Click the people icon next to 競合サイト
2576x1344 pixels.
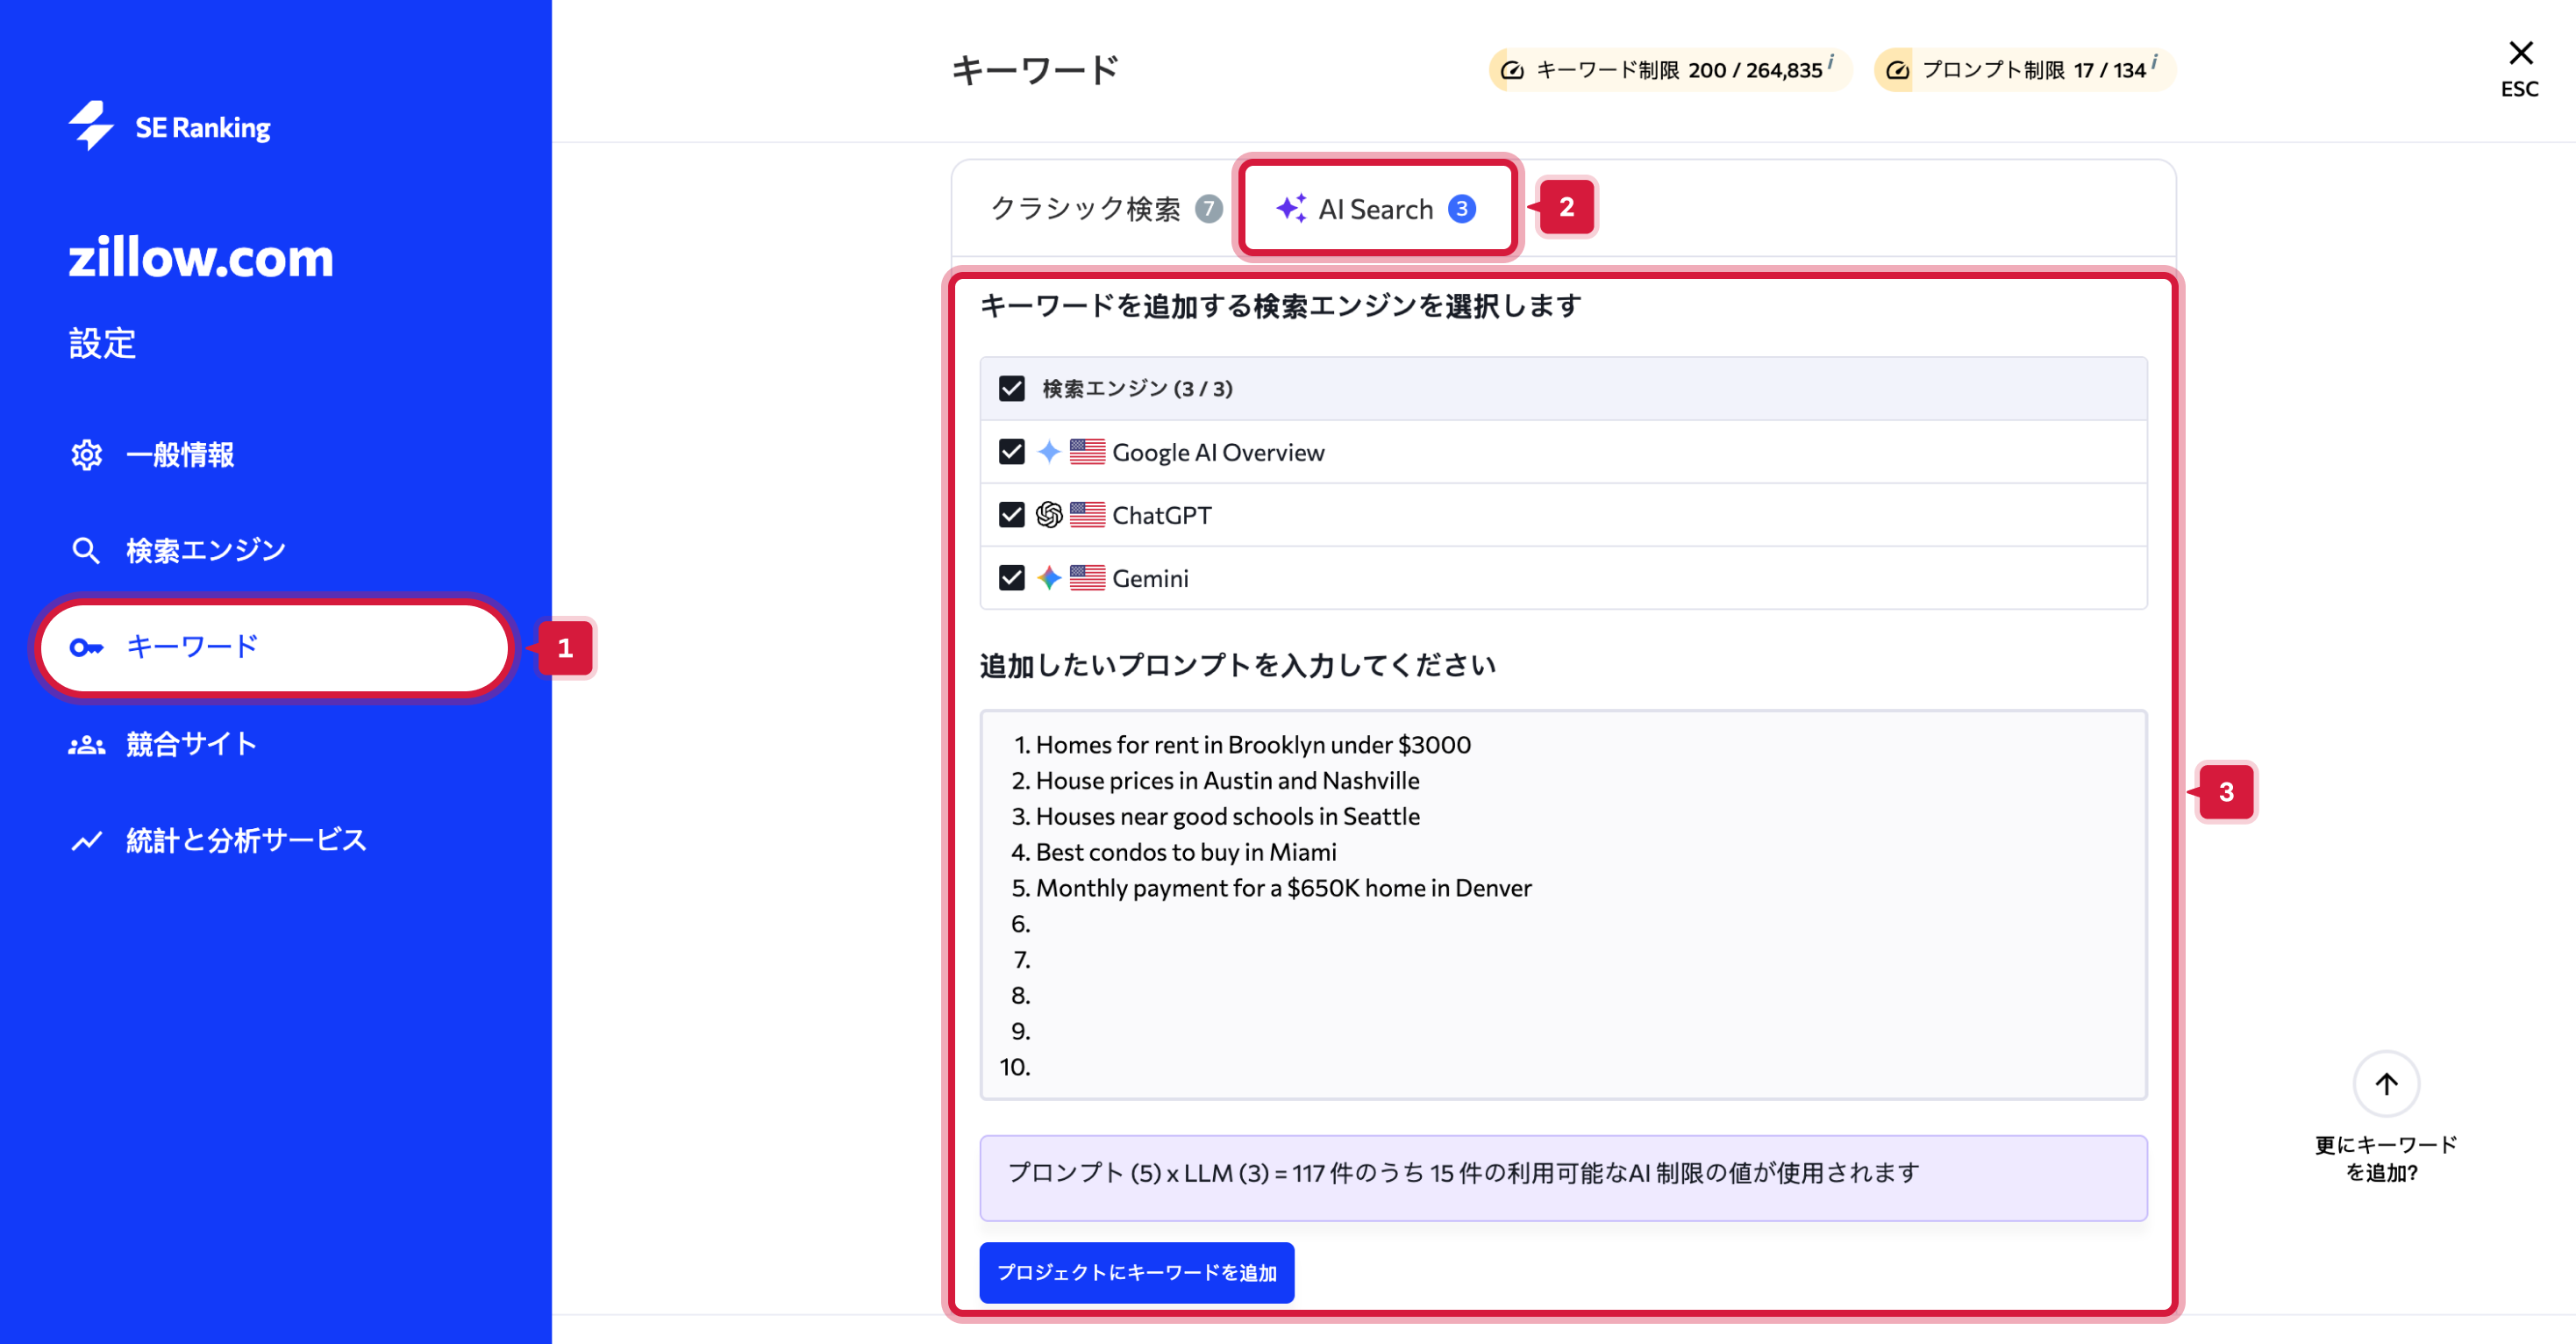87,743
